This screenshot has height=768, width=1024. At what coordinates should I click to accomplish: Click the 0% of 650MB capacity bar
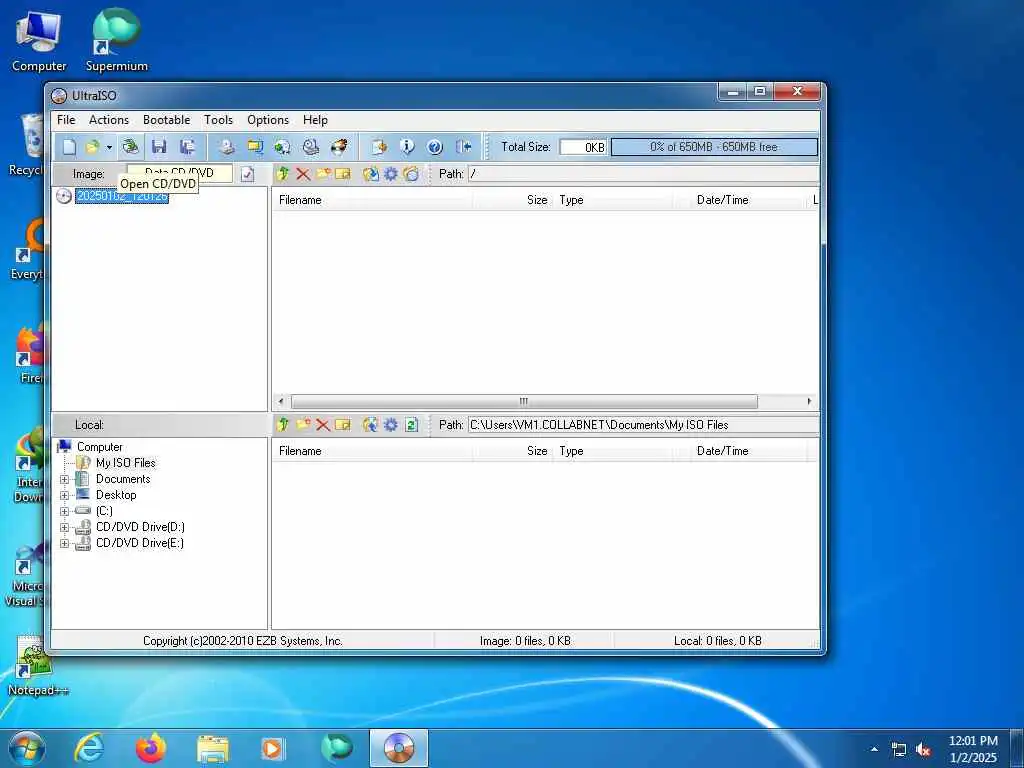pos(714,147)
